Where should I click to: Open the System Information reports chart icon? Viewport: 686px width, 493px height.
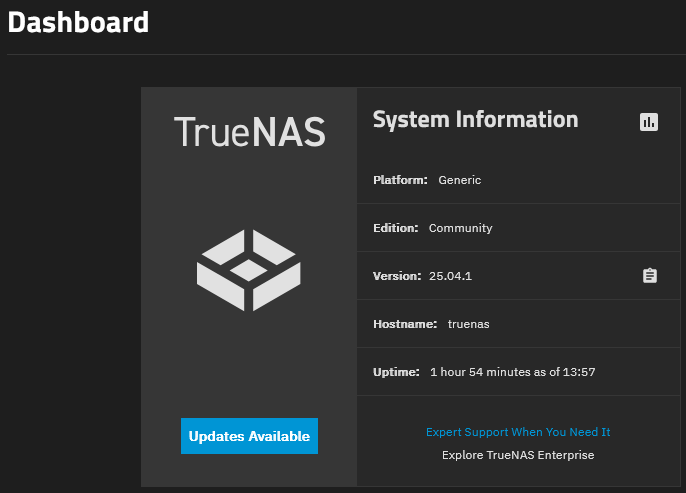click(648, 122)
